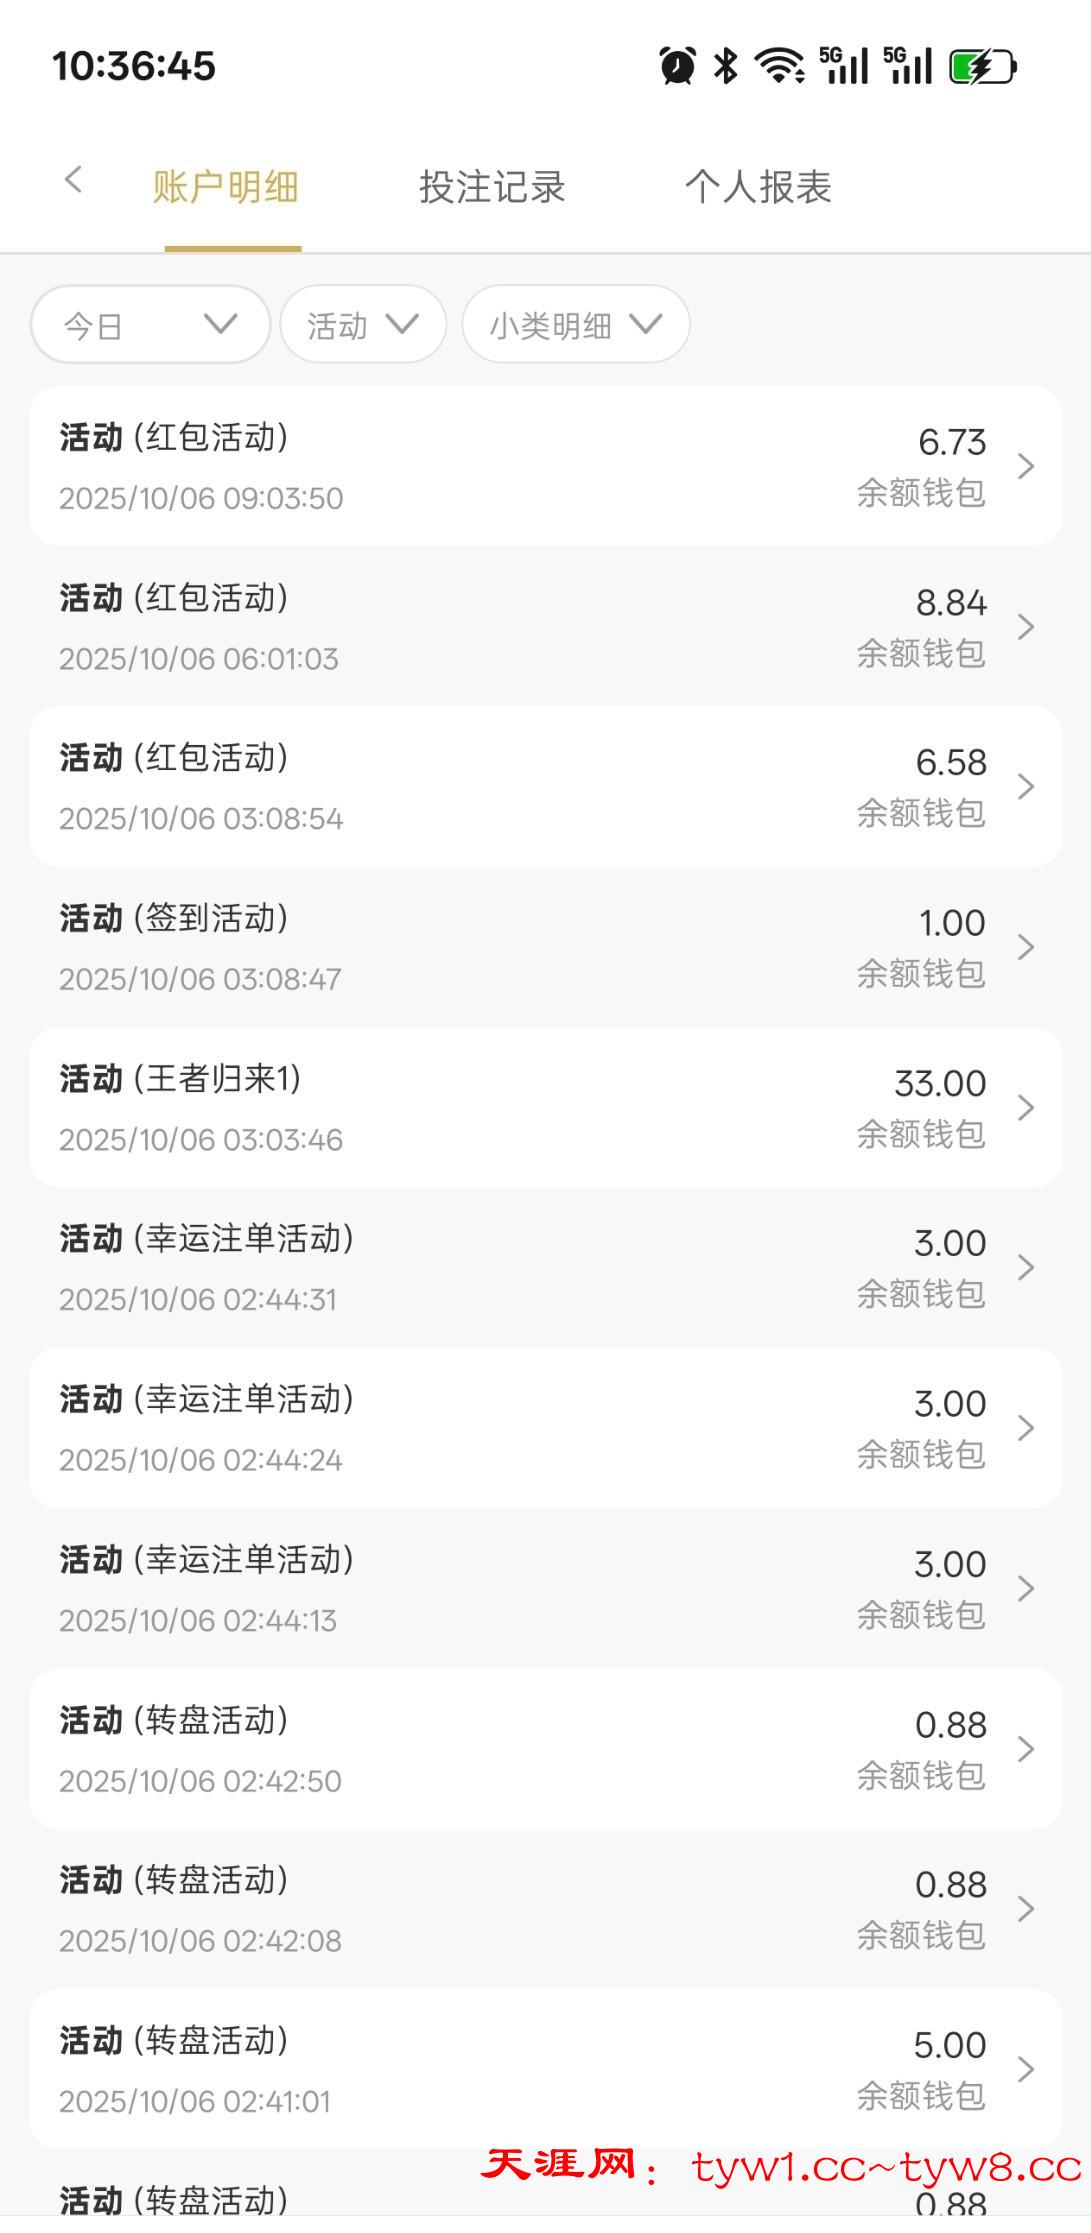Tap the back arrow icon
The height and width of the screenshot is (2233, 1091).
click(73, 181)
